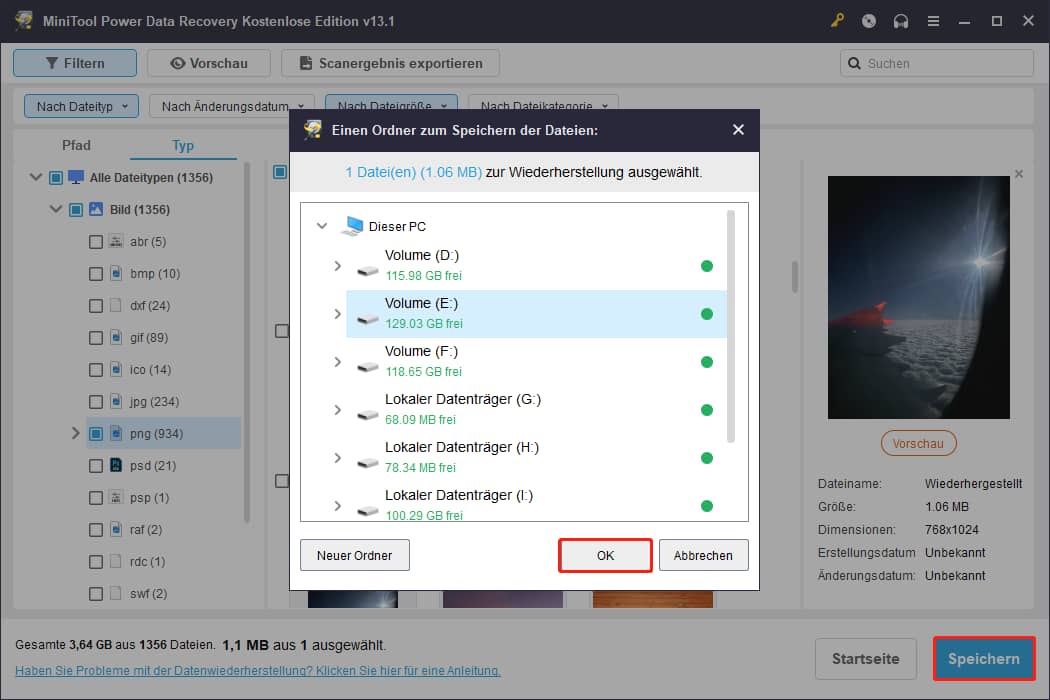Click the ico file type icon
This screenshot has height=700, width=1050.
point(116,369)
